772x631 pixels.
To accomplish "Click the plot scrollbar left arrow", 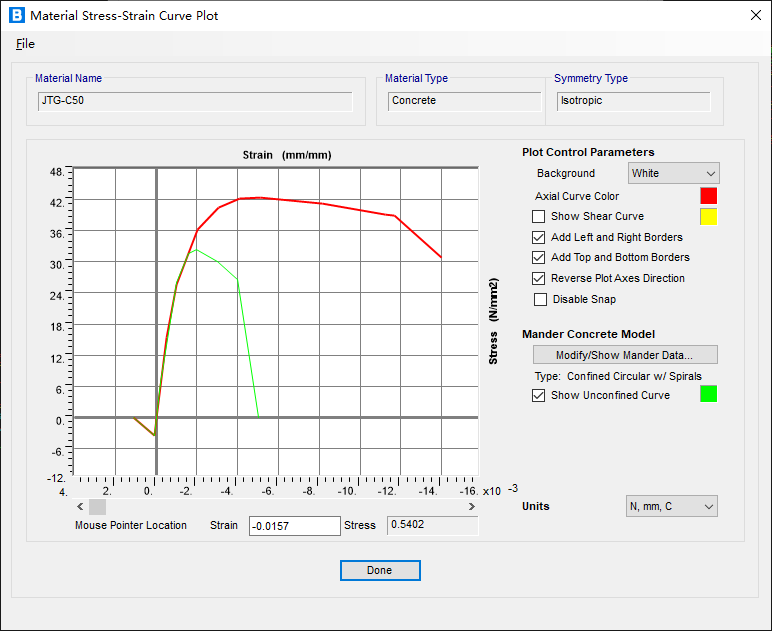I will pyautogui.click(x=80, y=506).
